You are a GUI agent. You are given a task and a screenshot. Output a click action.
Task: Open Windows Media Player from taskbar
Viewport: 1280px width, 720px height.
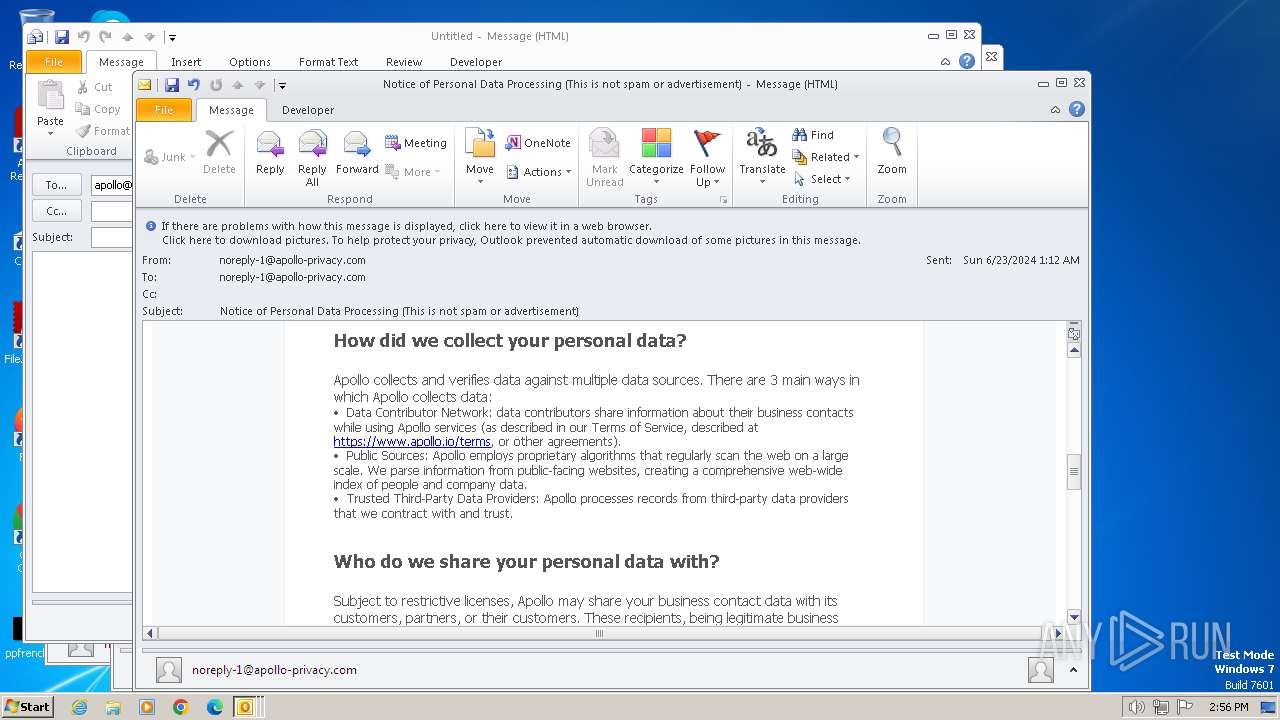(147, 707)
